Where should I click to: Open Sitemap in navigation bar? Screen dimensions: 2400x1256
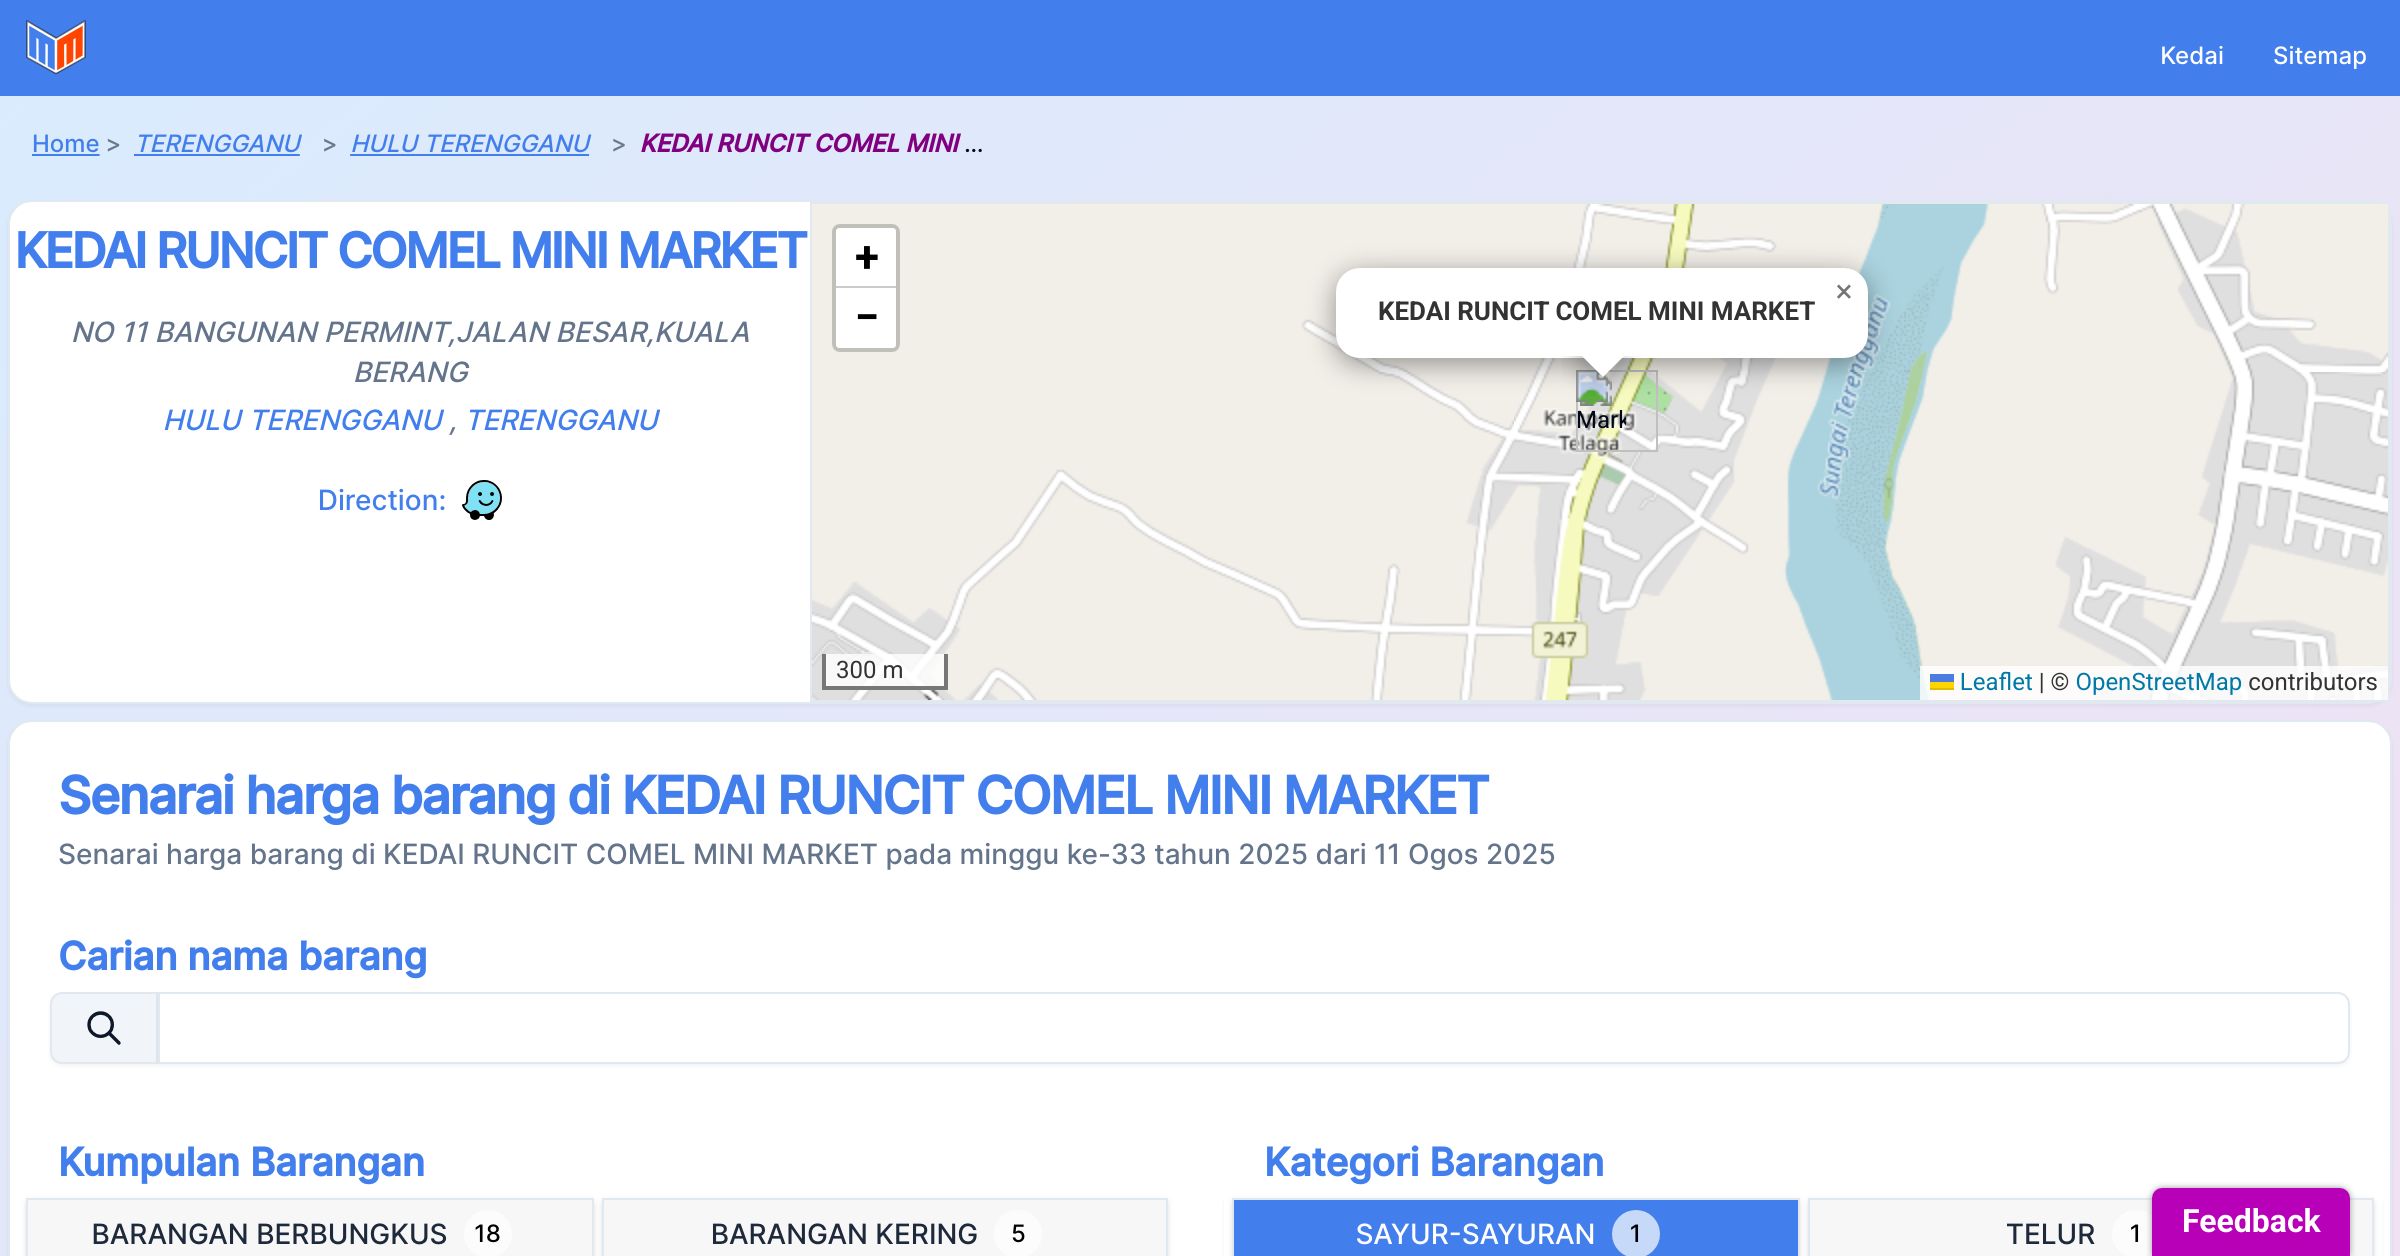tap(2319, 56)
